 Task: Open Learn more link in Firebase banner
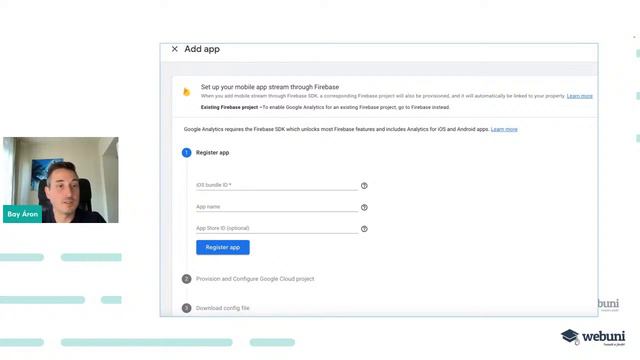coord(579,96)
